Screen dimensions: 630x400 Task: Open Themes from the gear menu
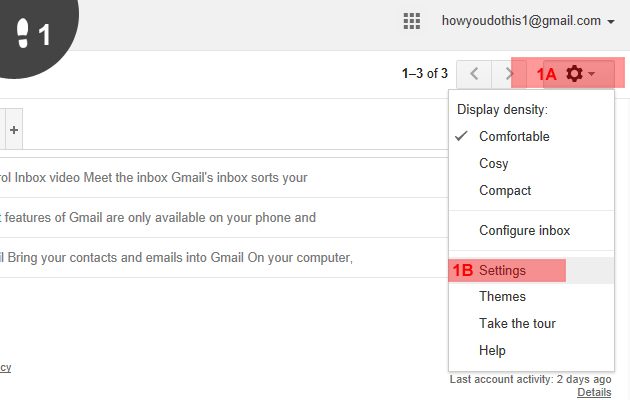pyautogui.click(x=531, y=296)
